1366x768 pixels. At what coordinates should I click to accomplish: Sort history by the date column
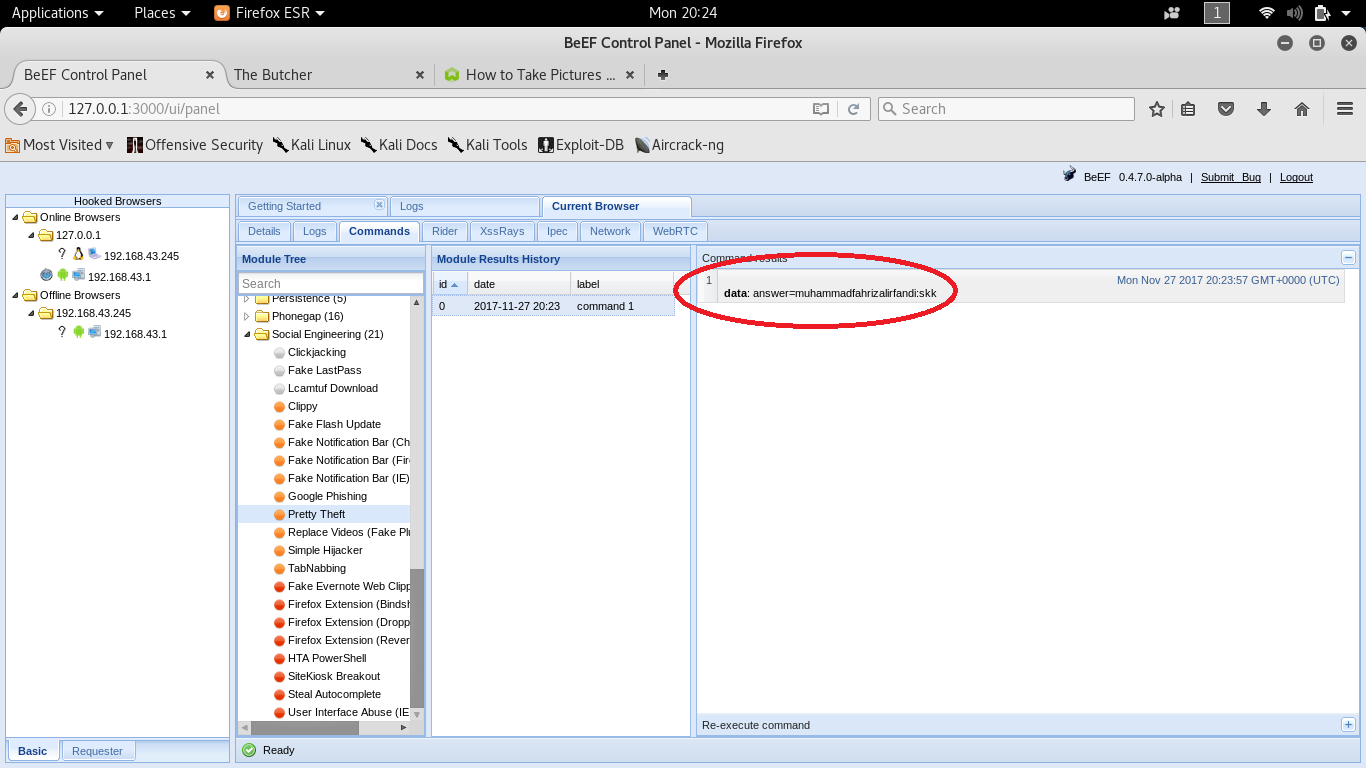519,284
